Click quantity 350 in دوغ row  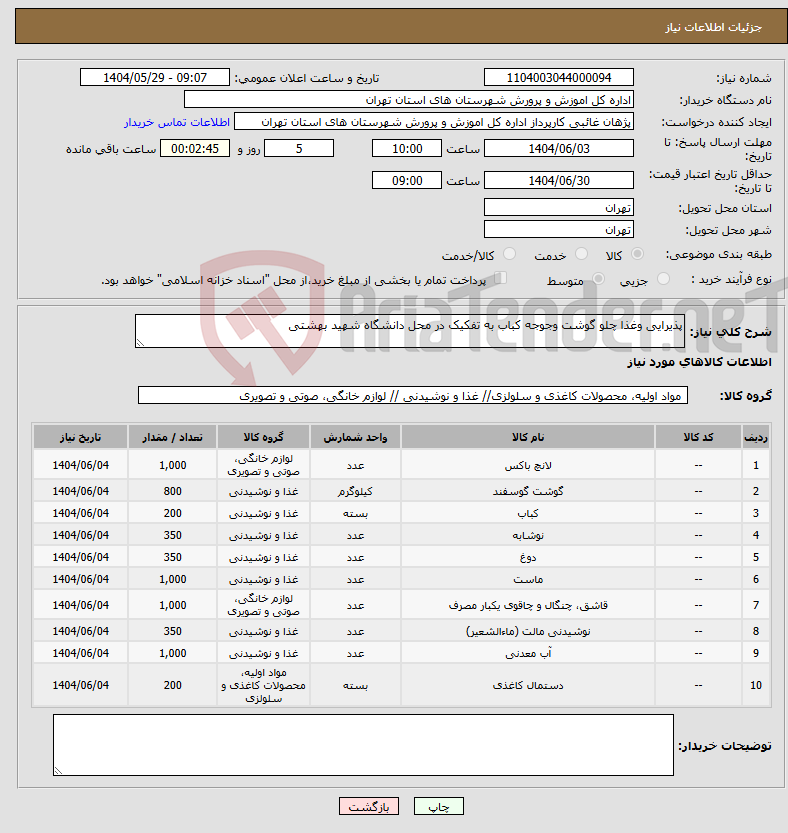(172, 557)
